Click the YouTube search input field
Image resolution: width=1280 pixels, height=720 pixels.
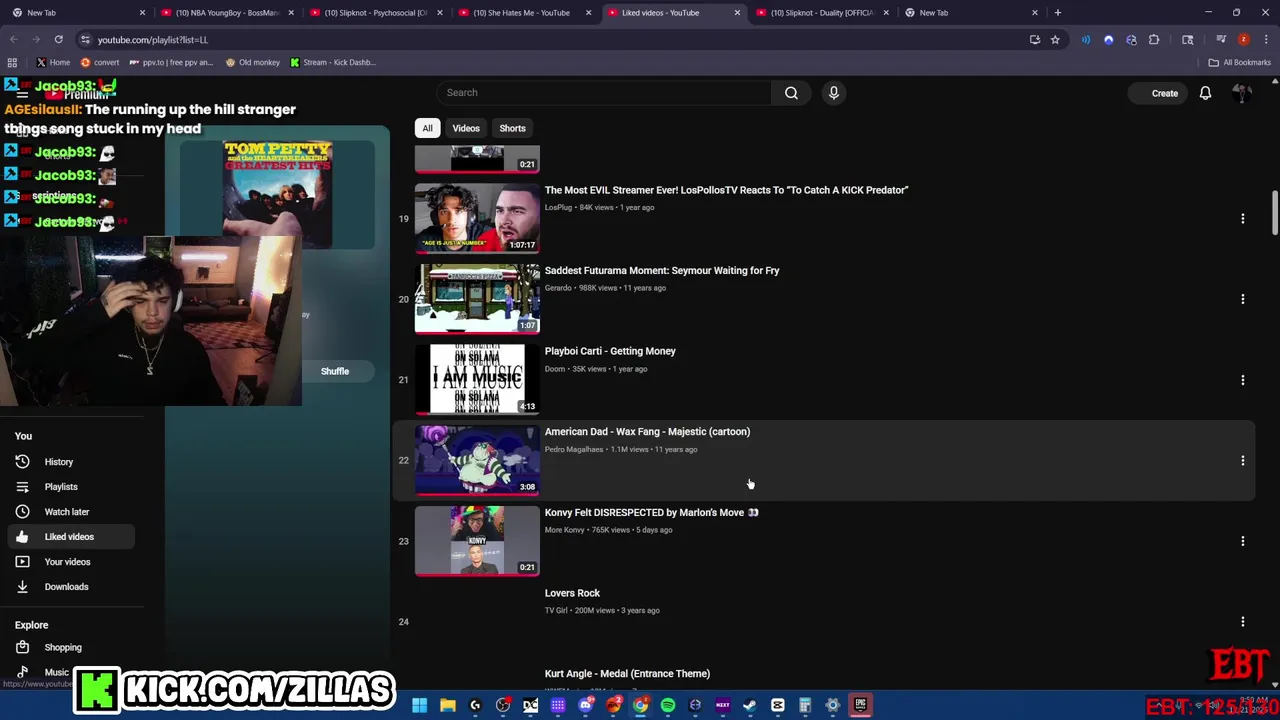coord(603,93)
